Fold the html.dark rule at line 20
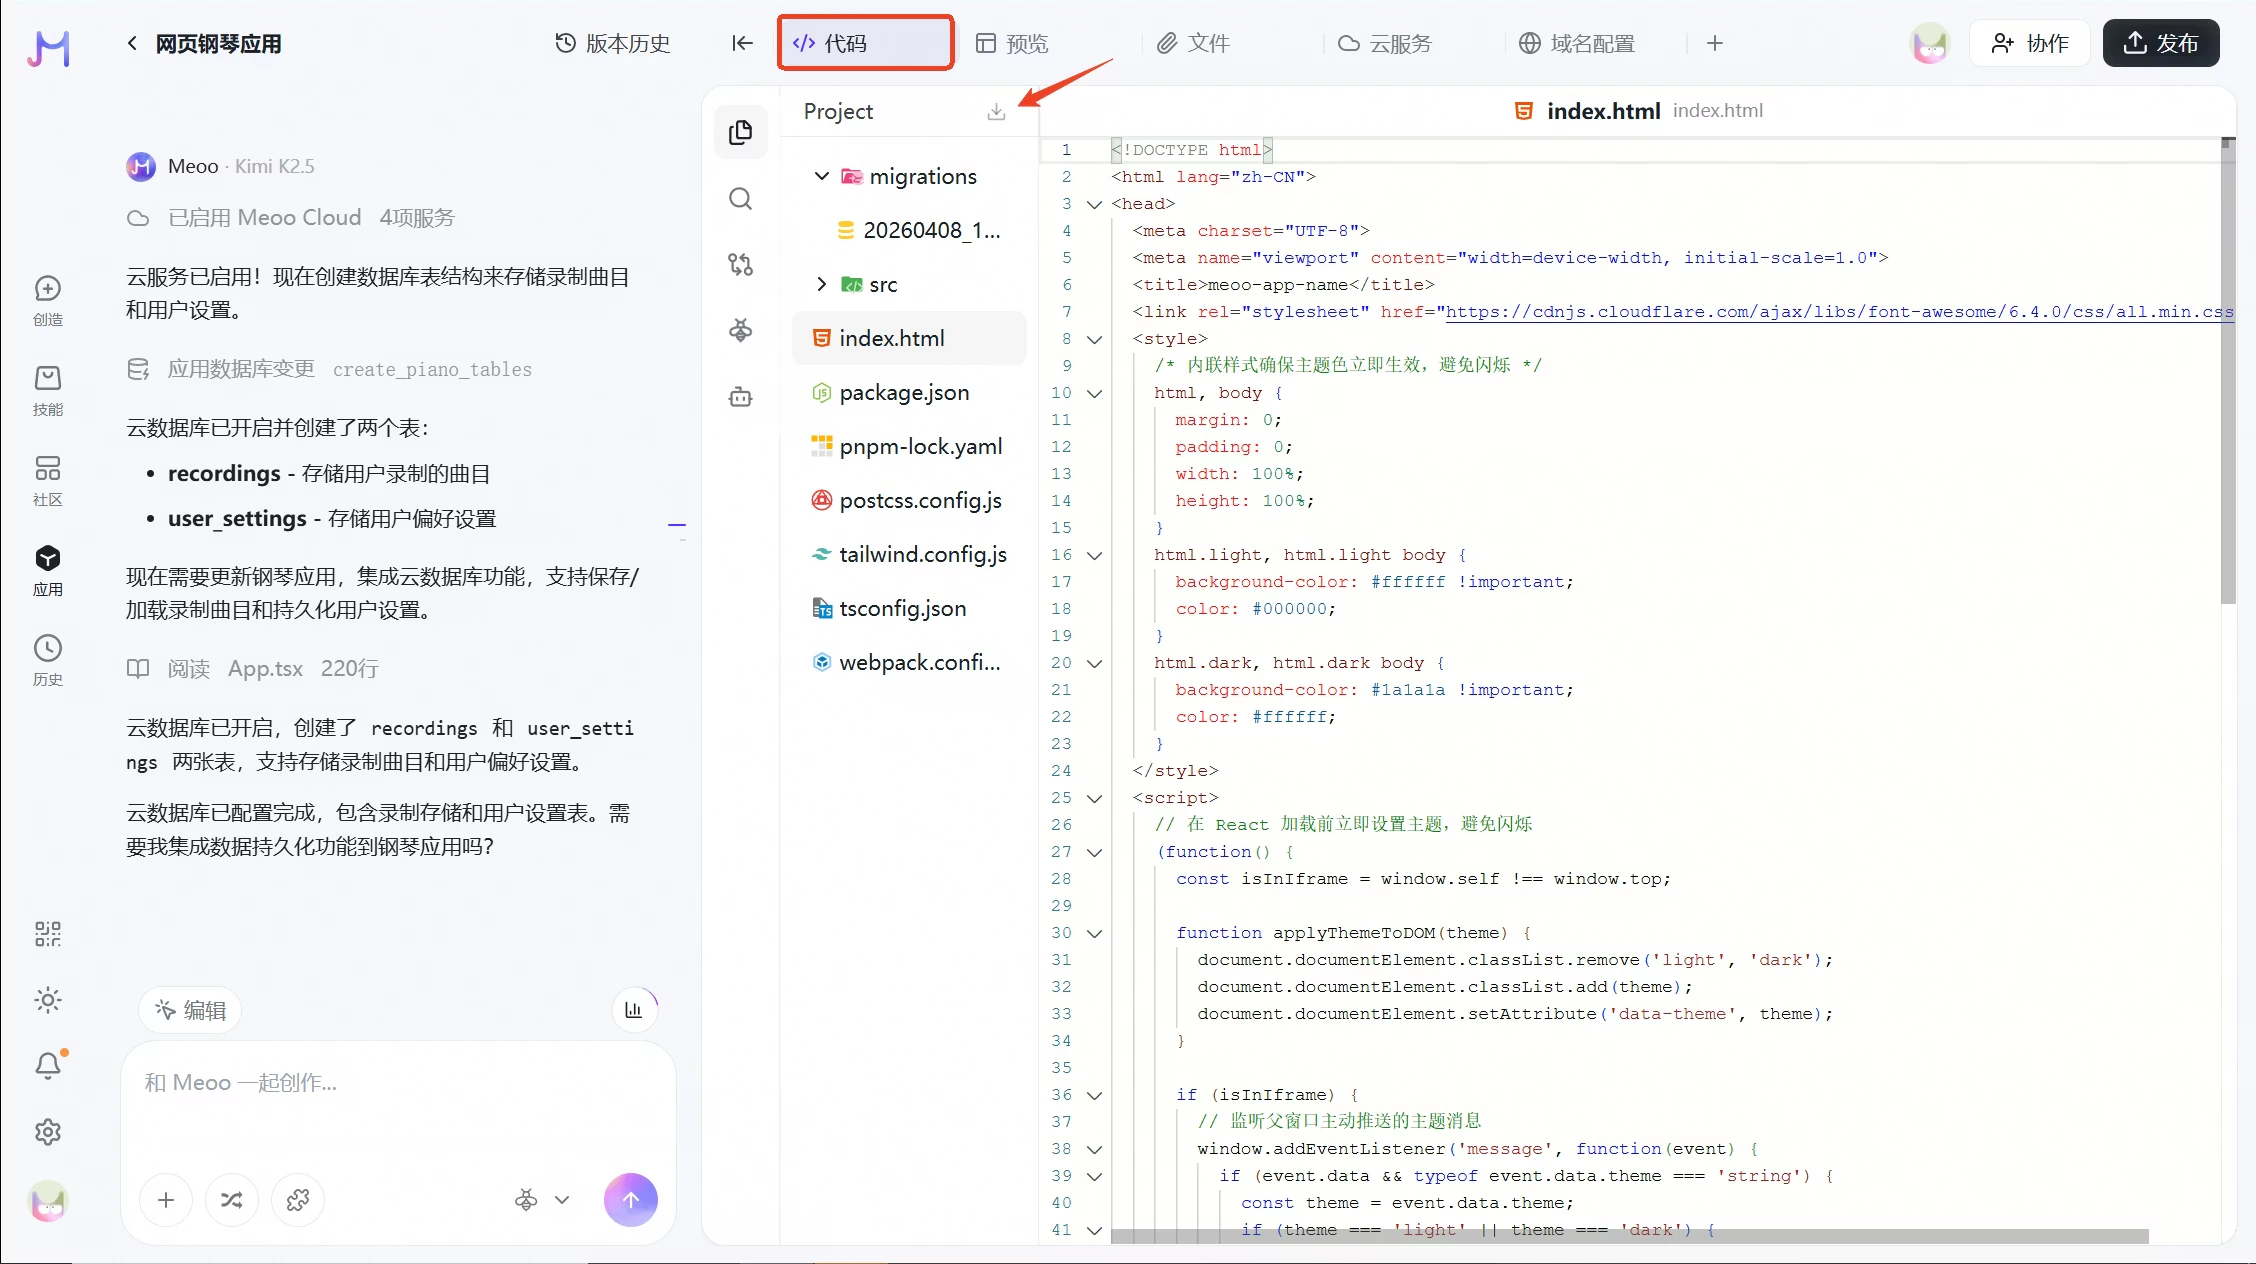 click(x=1095, y=663)
